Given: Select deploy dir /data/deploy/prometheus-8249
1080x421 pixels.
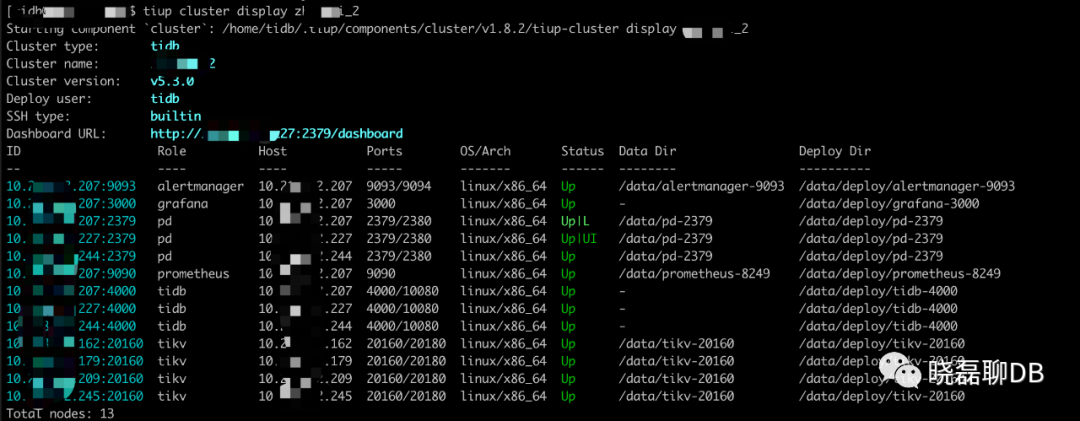Looking at the screenshot, I should pyautogui.click(x=900, y=274).
